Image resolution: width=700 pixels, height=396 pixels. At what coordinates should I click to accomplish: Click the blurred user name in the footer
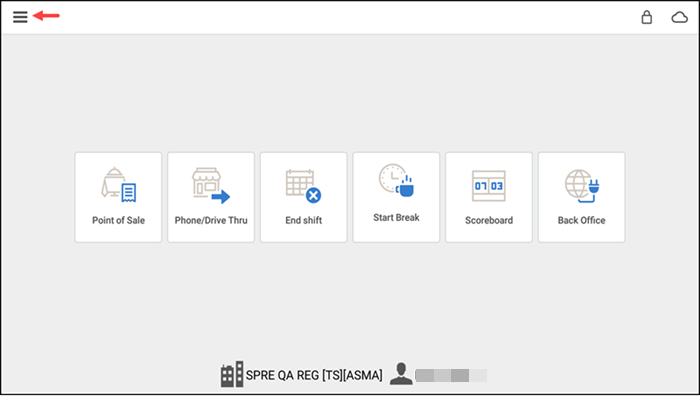pyautogui.click(x=451, y=375)
